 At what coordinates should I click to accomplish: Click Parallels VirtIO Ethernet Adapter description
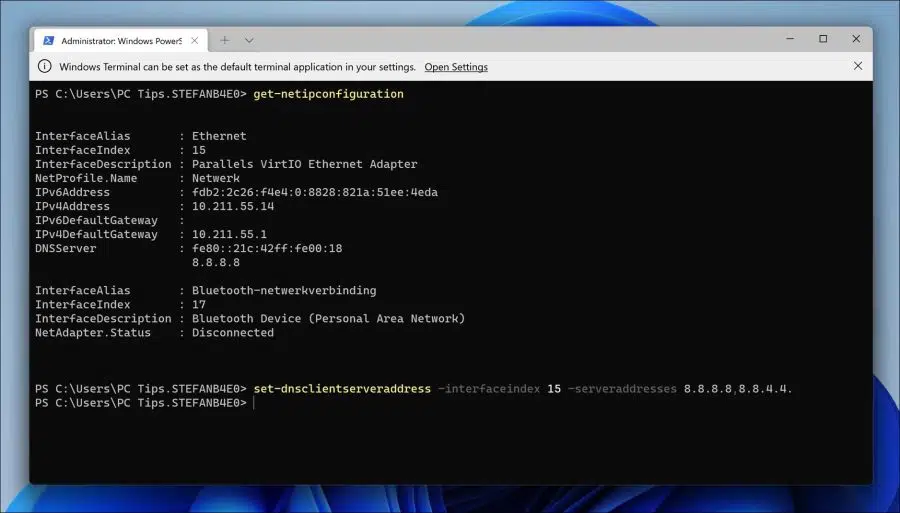(305, 164)
